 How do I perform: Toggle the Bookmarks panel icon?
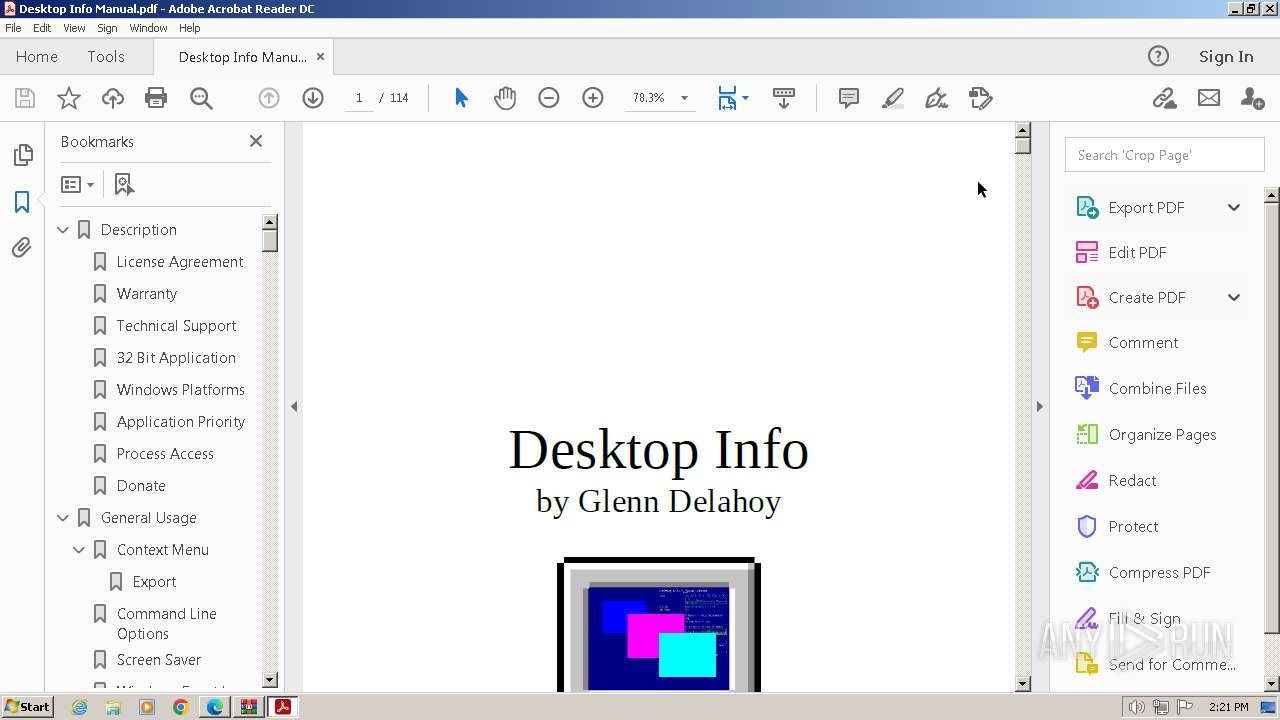coord(22,201)
